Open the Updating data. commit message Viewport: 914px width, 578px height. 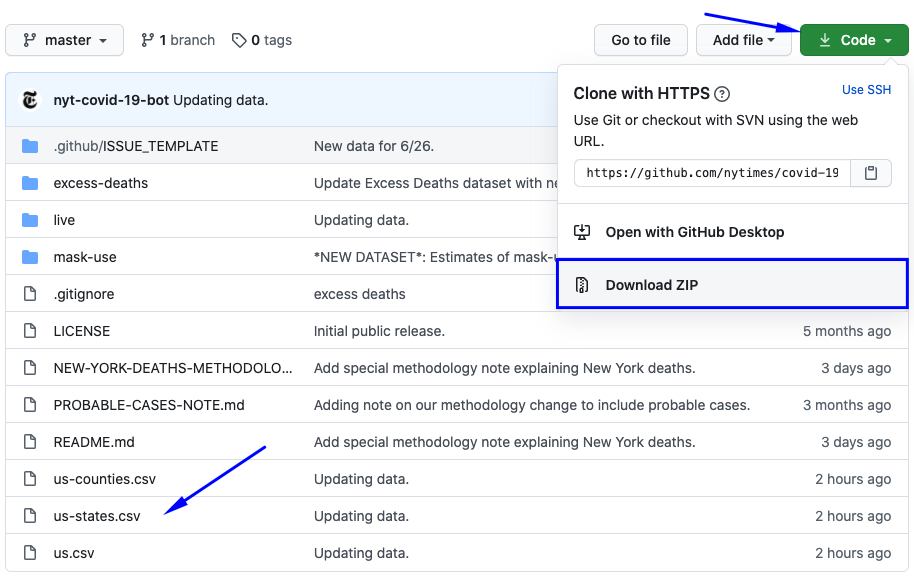[x=220, y=100]
